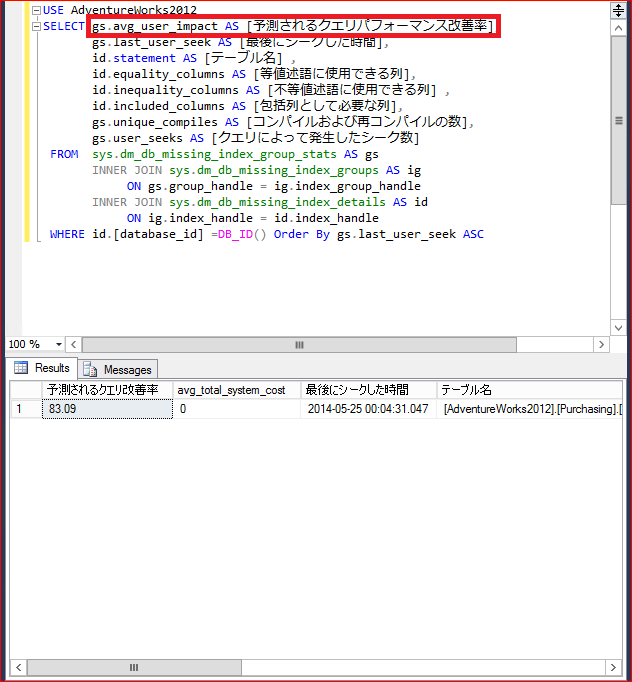Click the editor horizontal scroll right arrow
This screenshot has width=632, height=682.
601,344
